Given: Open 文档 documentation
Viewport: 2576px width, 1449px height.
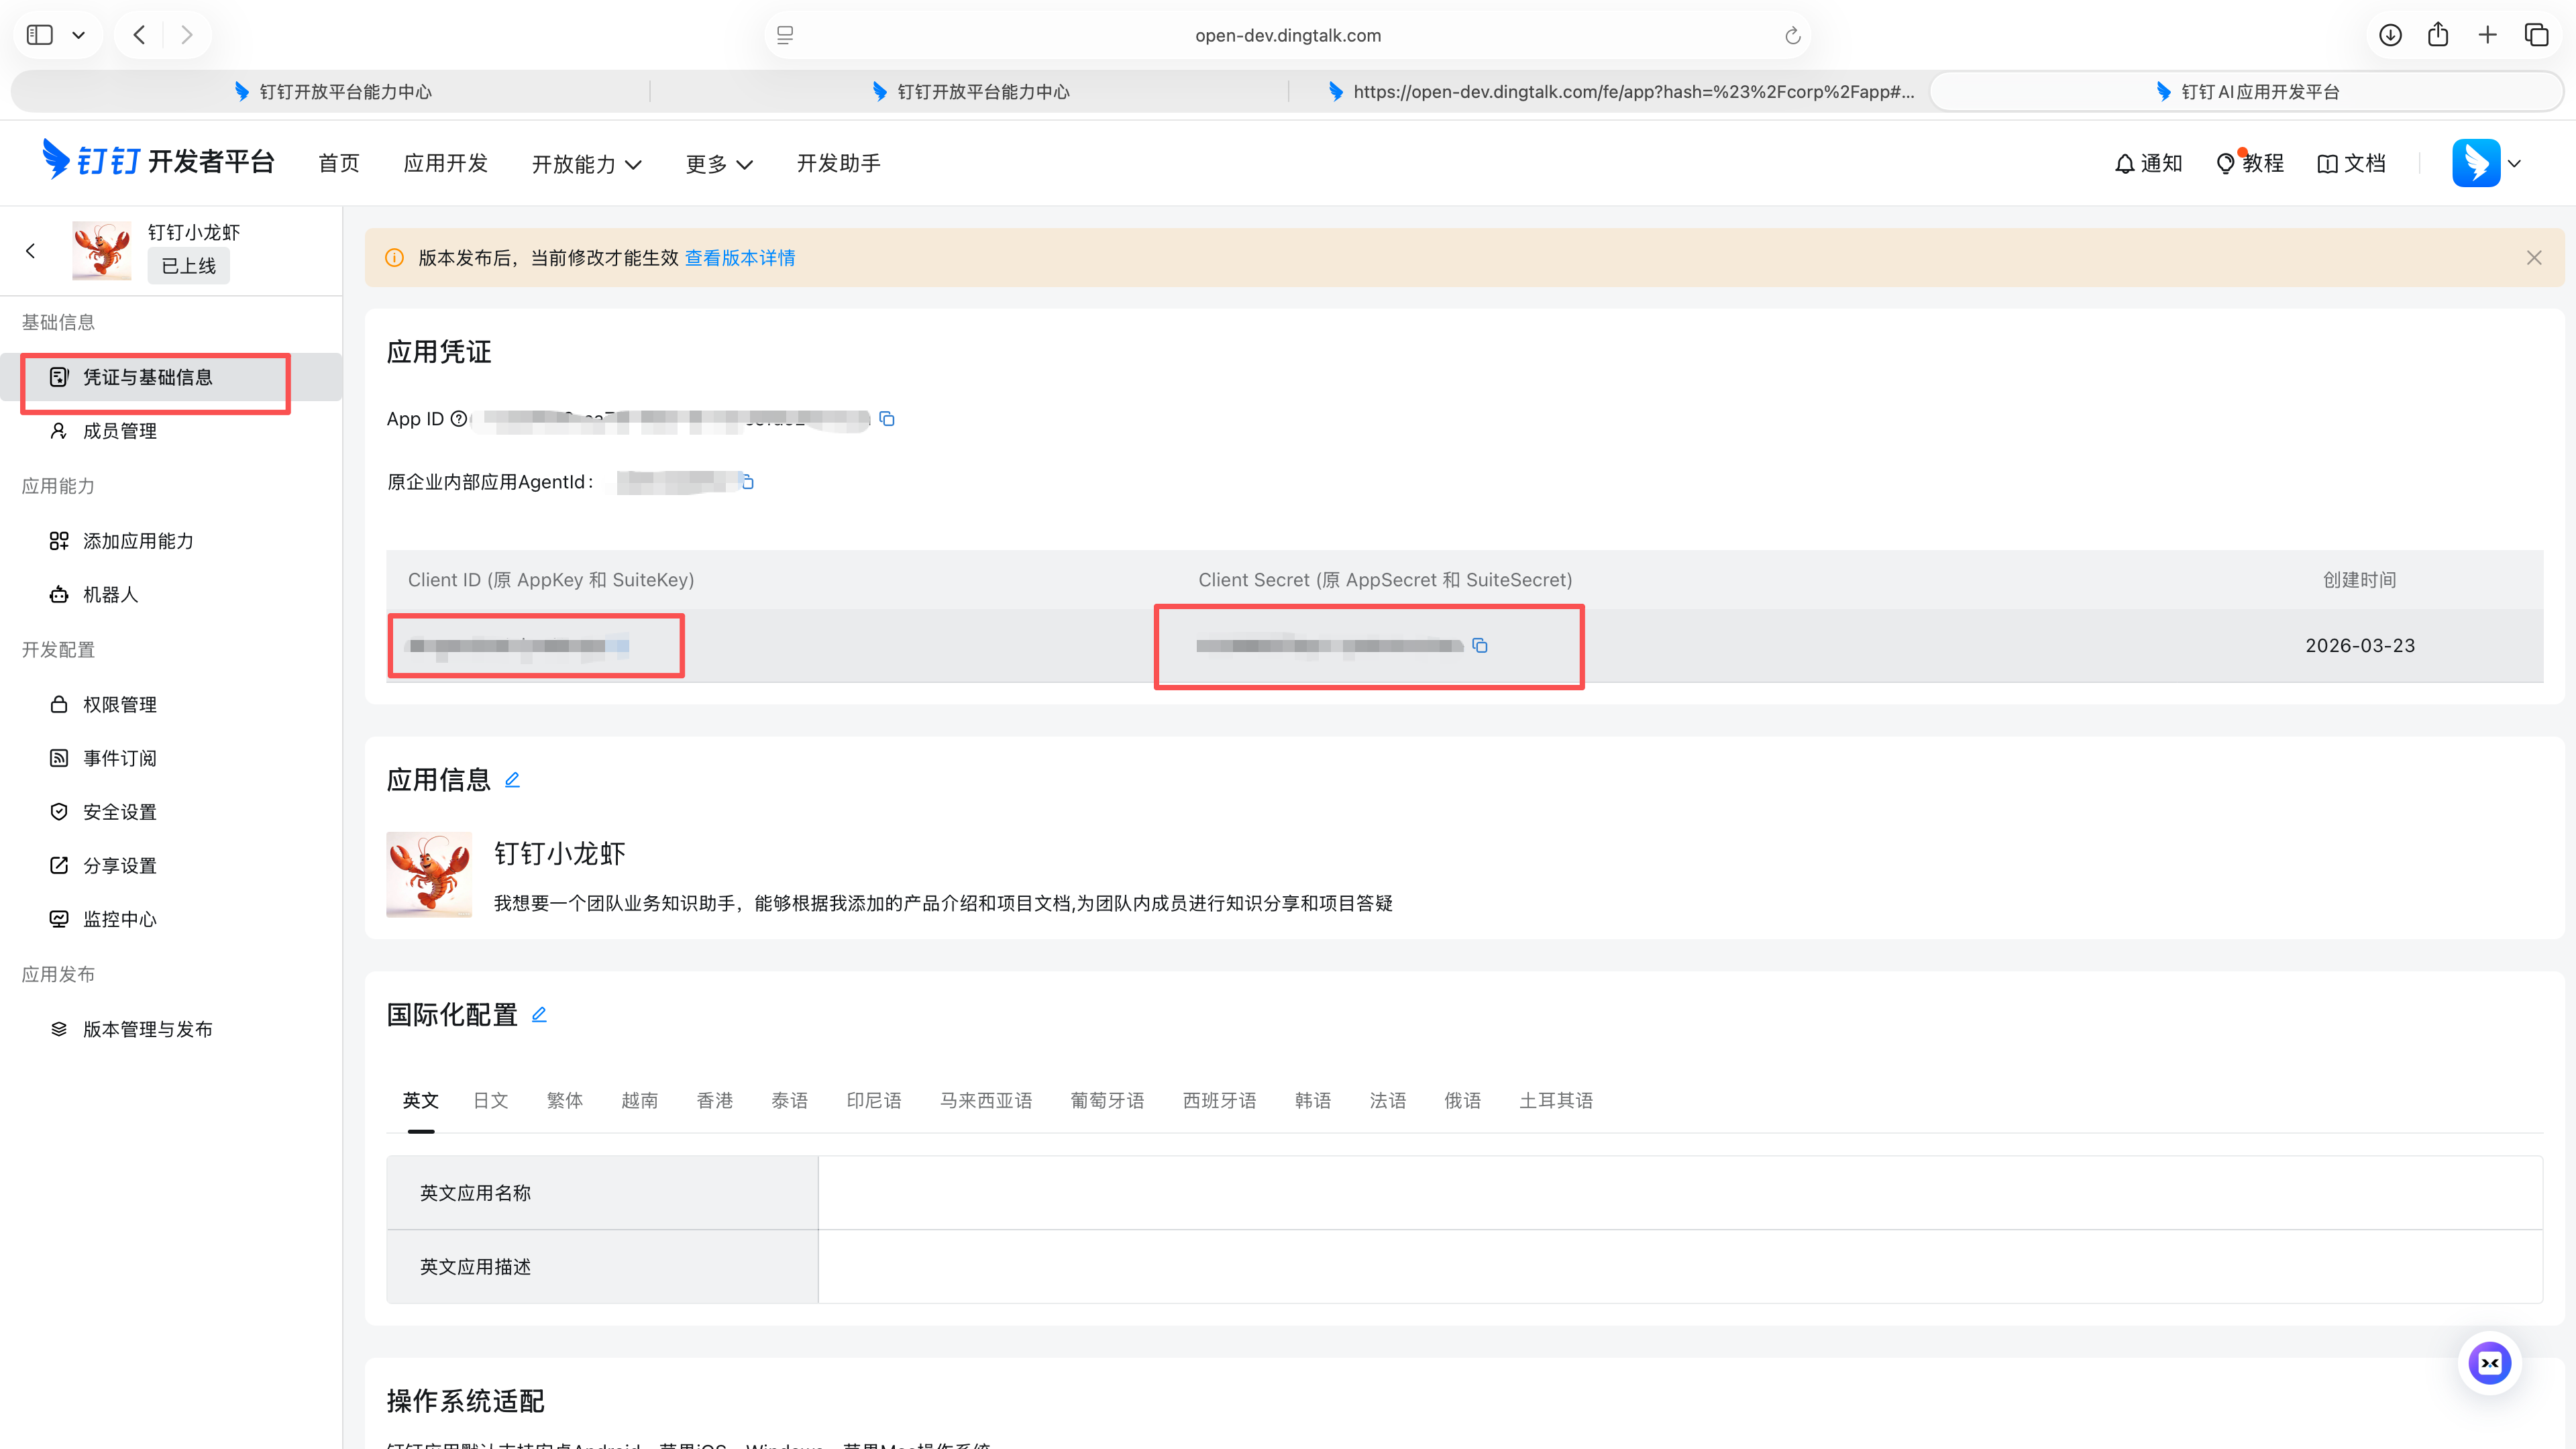Looking at the screenshot, I should point(2351,163).
